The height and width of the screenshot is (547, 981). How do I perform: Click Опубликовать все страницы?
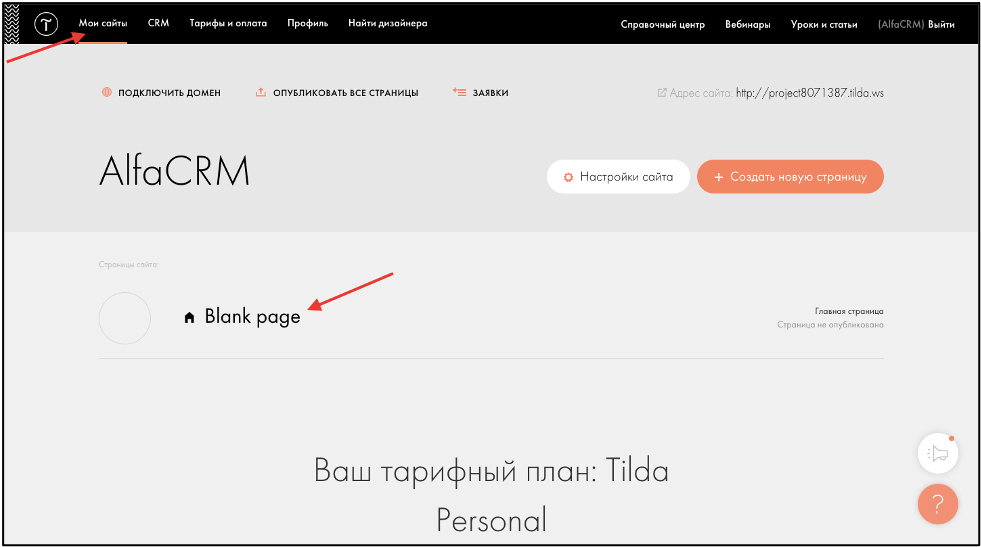(x=345, y=93)
